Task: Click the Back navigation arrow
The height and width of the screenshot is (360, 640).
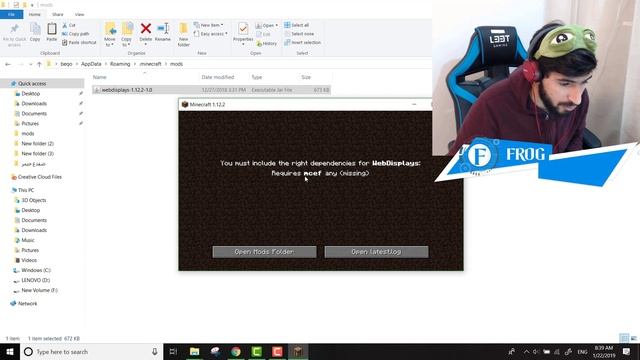Action: (x=8, y=64)
